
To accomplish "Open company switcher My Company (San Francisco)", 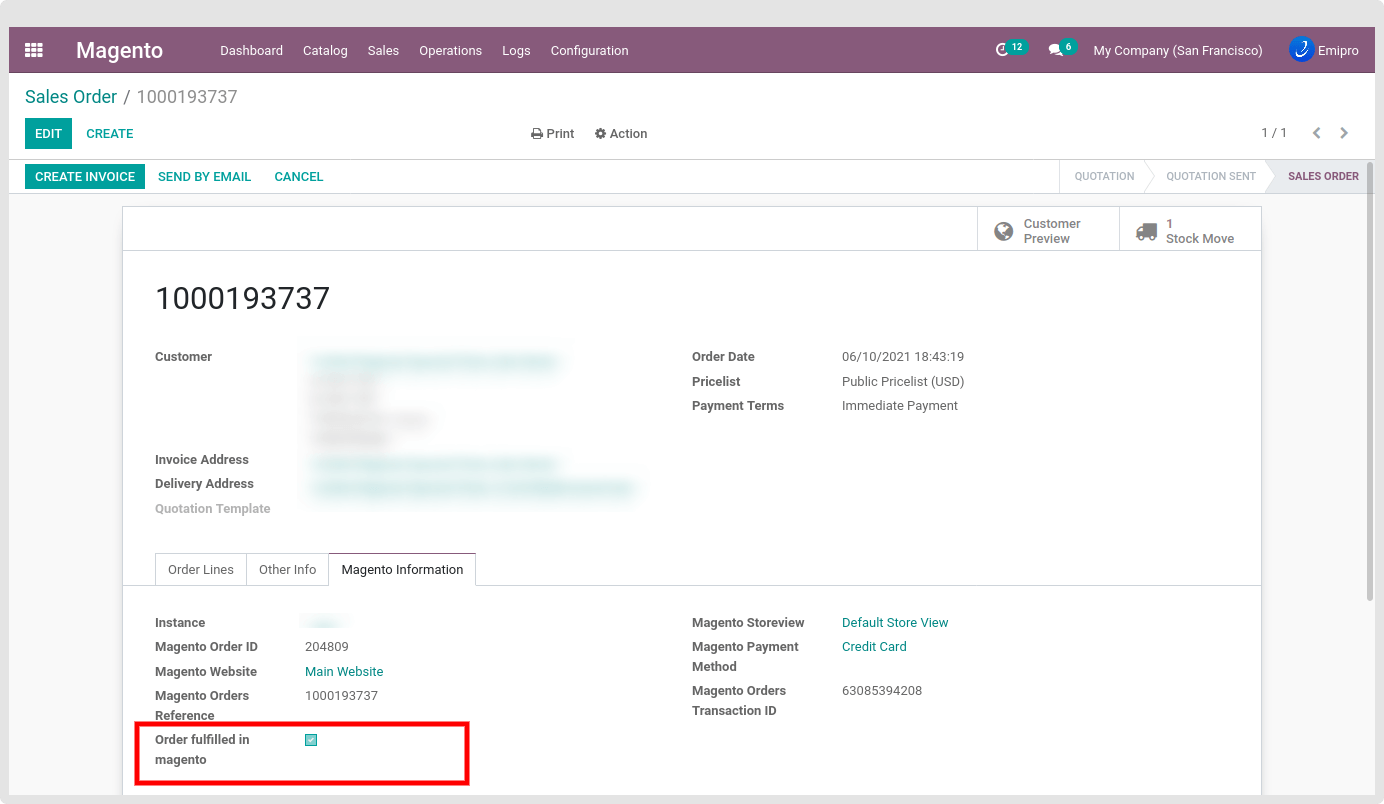I will (1178, 50).
